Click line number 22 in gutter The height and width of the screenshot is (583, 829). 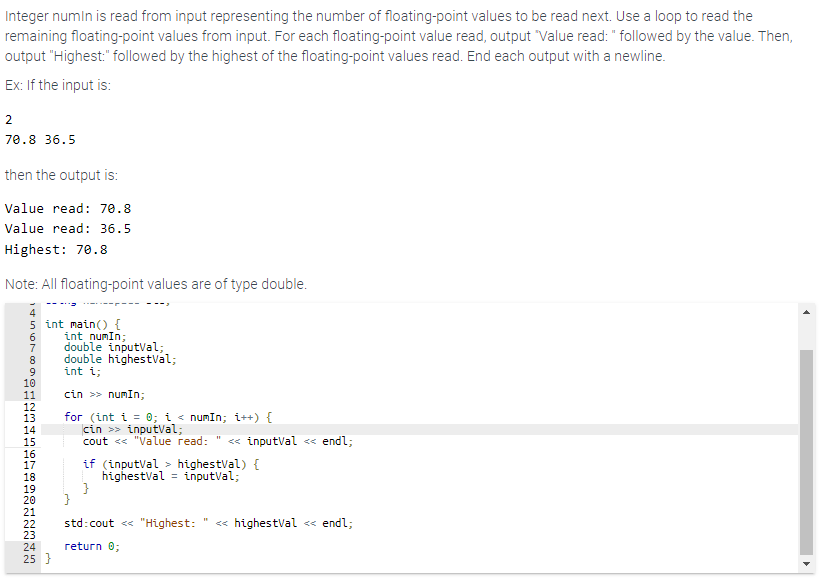click(29, 524)
